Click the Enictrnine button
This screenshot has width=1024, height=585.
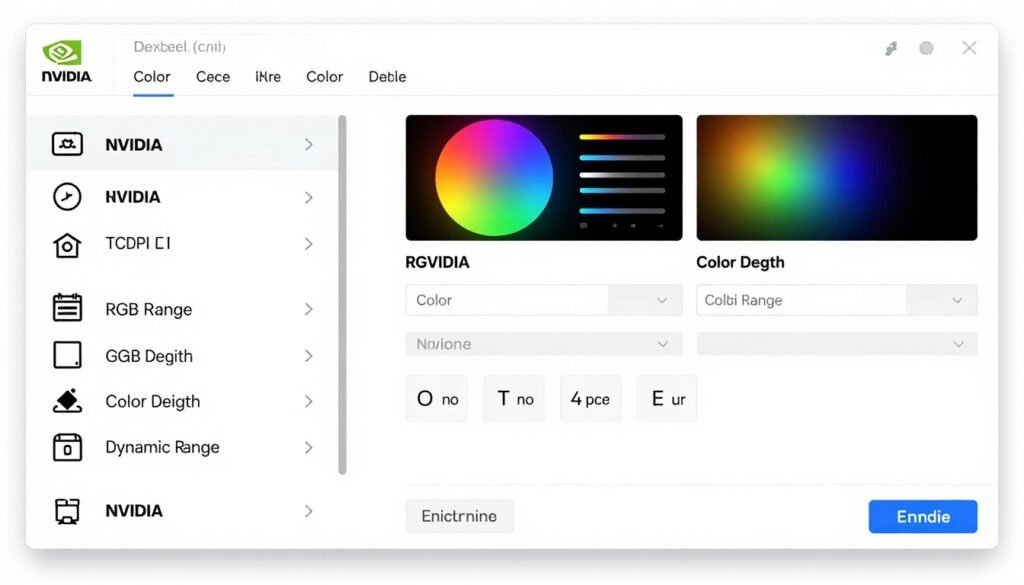click(x=459, y=516)
